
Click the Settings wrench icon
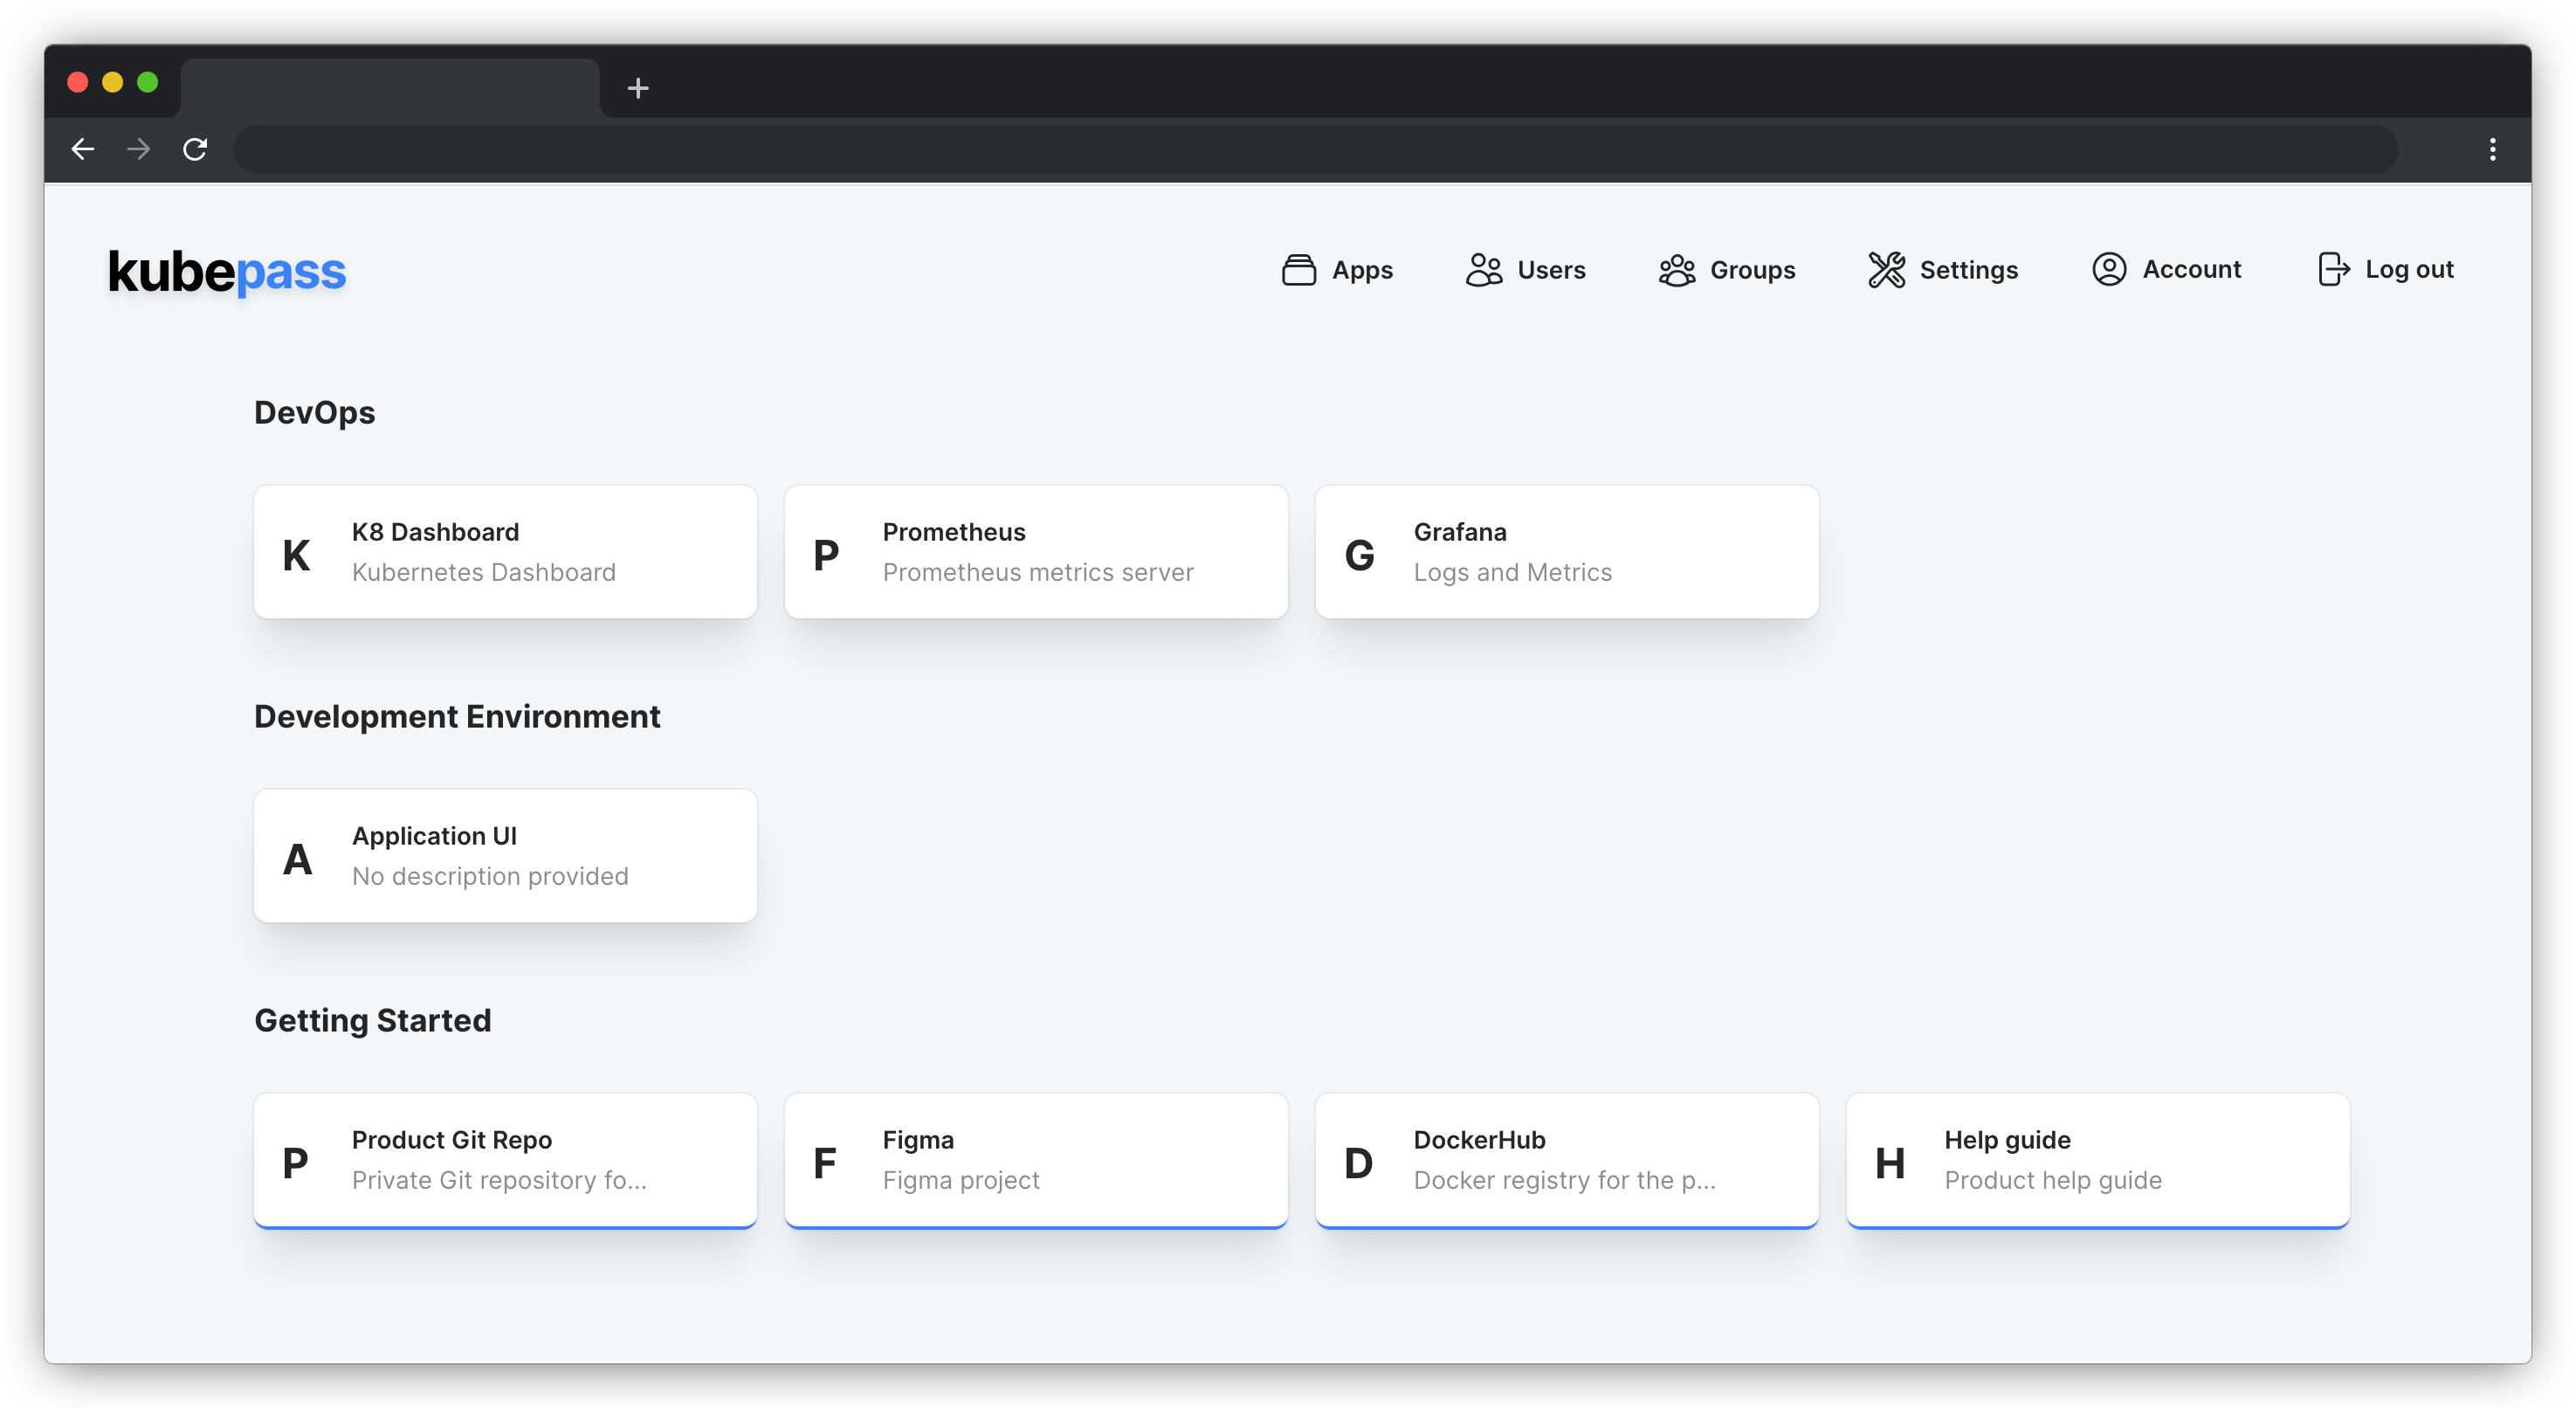pyautogui.click(x=1886, y=270)
